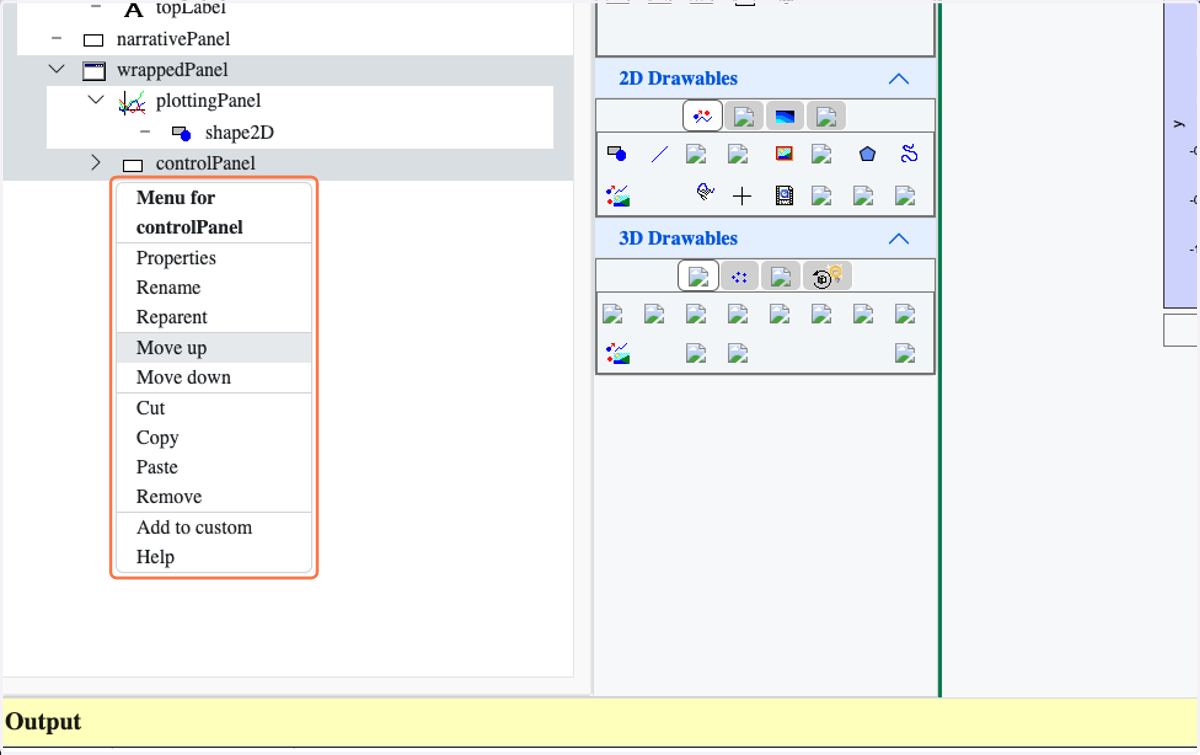The height and width of the screenshot is (755, 1200).
Task: Expand the controlPanel tree node
Action: [x=96, y=162]
